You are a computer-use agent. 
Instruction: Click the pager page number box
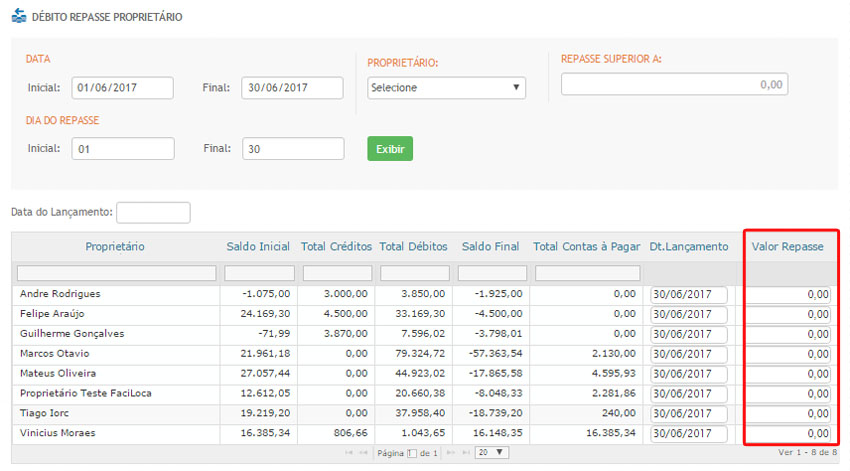[x=411, y=453]
